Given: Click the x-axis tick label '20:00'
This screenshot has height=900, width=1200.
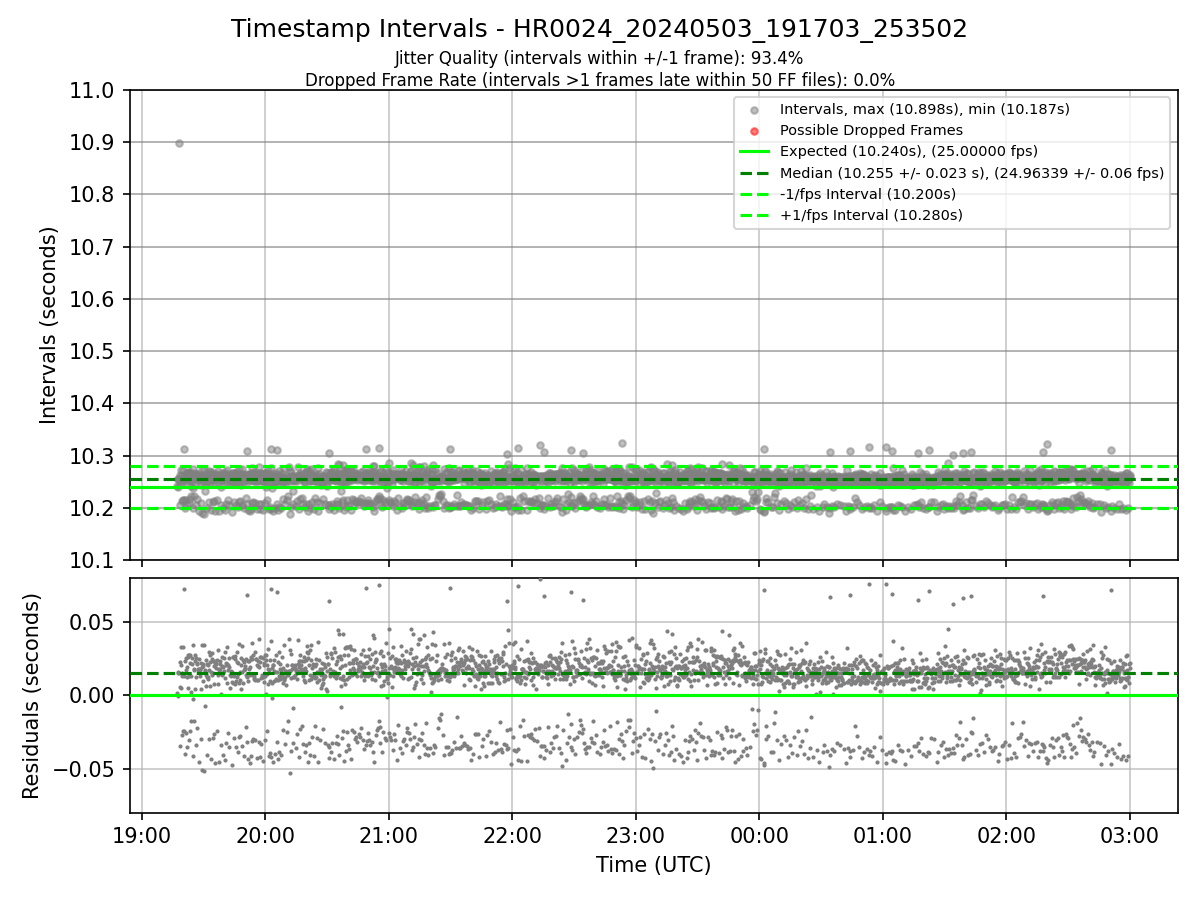Looking at the screenshot, I should pyautogui.click(x=265, y=834).
